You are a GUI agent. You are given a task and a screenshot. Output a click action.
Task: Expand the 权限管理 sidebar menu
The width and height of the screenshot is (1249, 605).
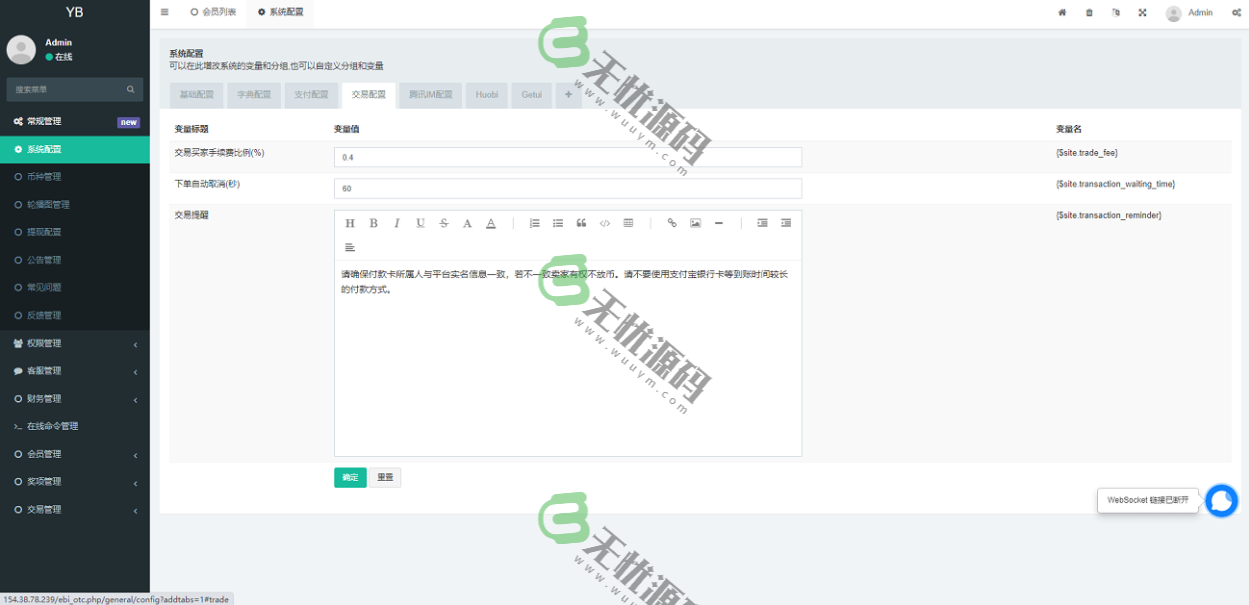[x=75, y=343]
